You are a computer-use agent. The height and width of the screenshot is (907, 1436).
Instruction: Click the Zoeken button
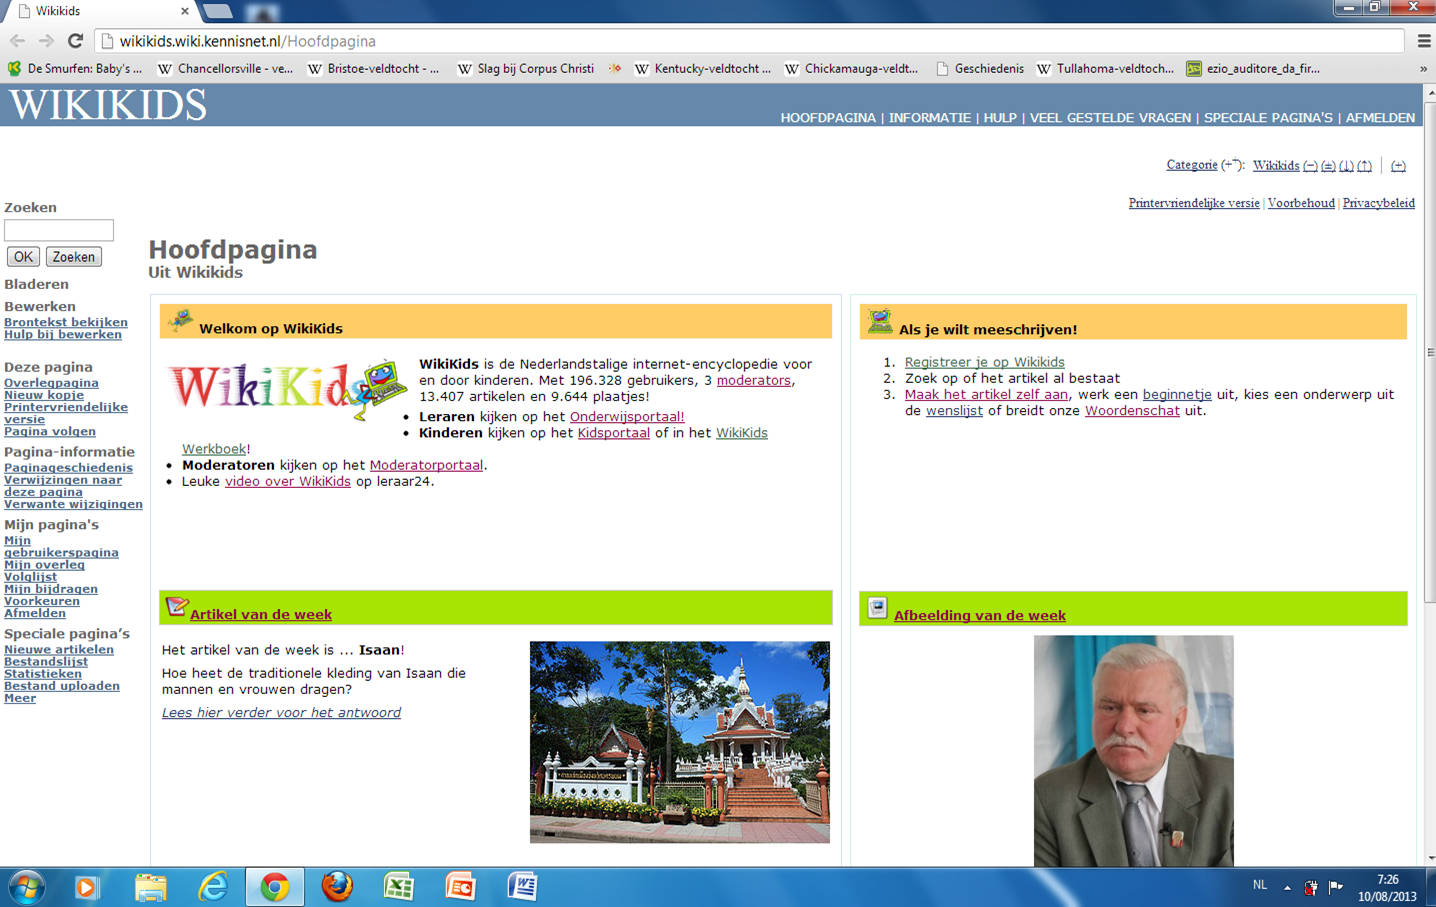click(74, 257)
